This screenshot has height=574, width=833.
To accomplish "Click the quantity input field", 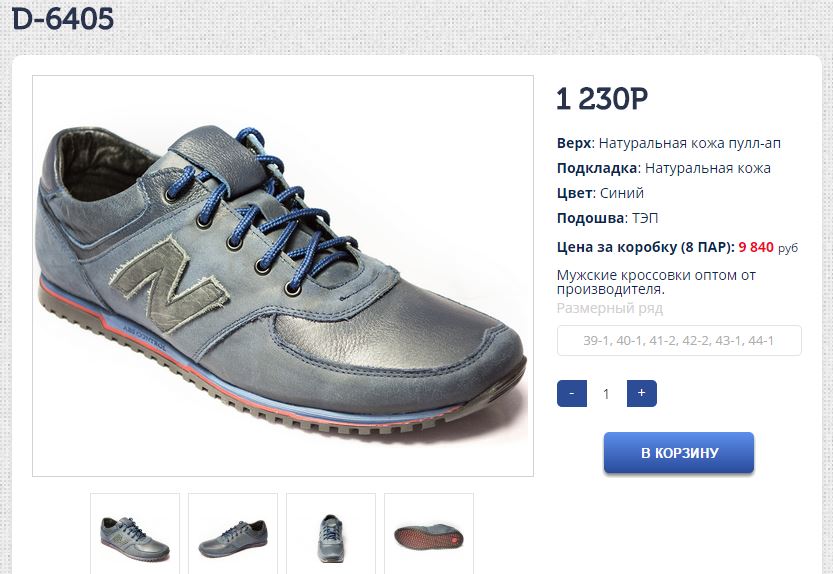I will click(606, 394).
